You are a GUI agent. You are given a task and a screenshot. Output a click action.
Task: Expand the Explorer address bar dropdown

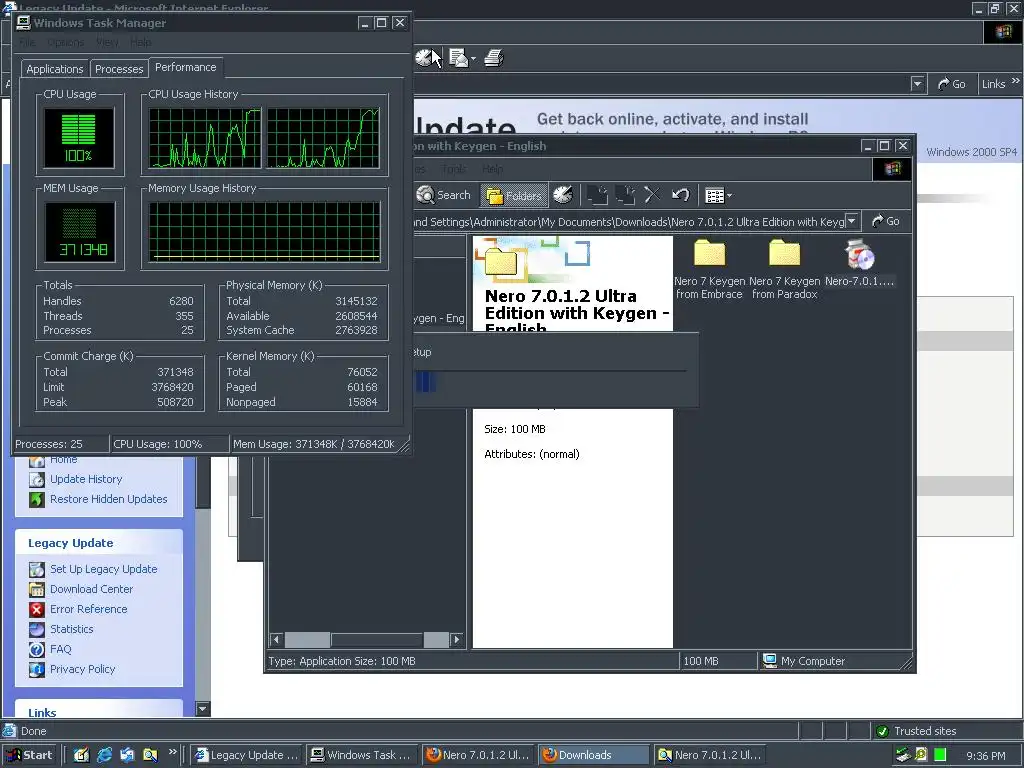852,221
